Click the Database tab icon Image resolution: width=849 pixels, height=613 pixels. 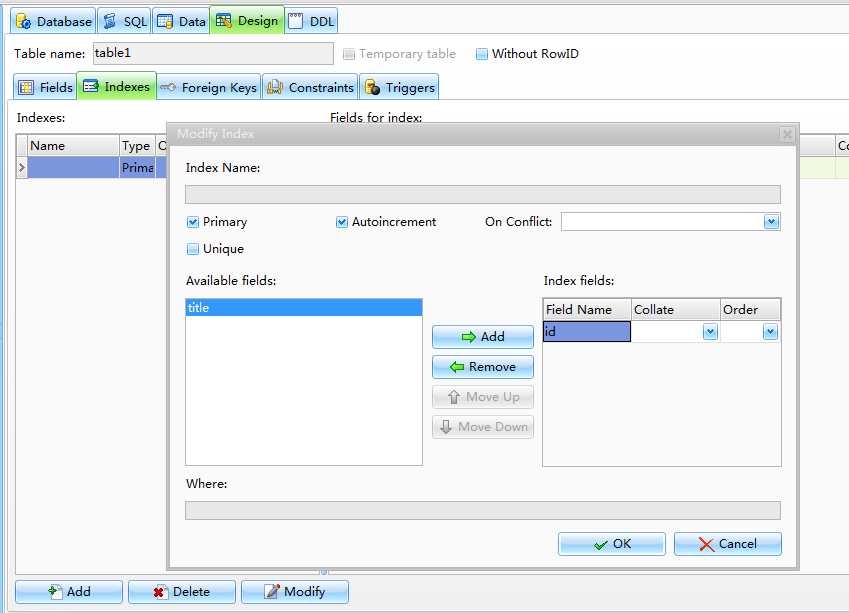(24, 21)
